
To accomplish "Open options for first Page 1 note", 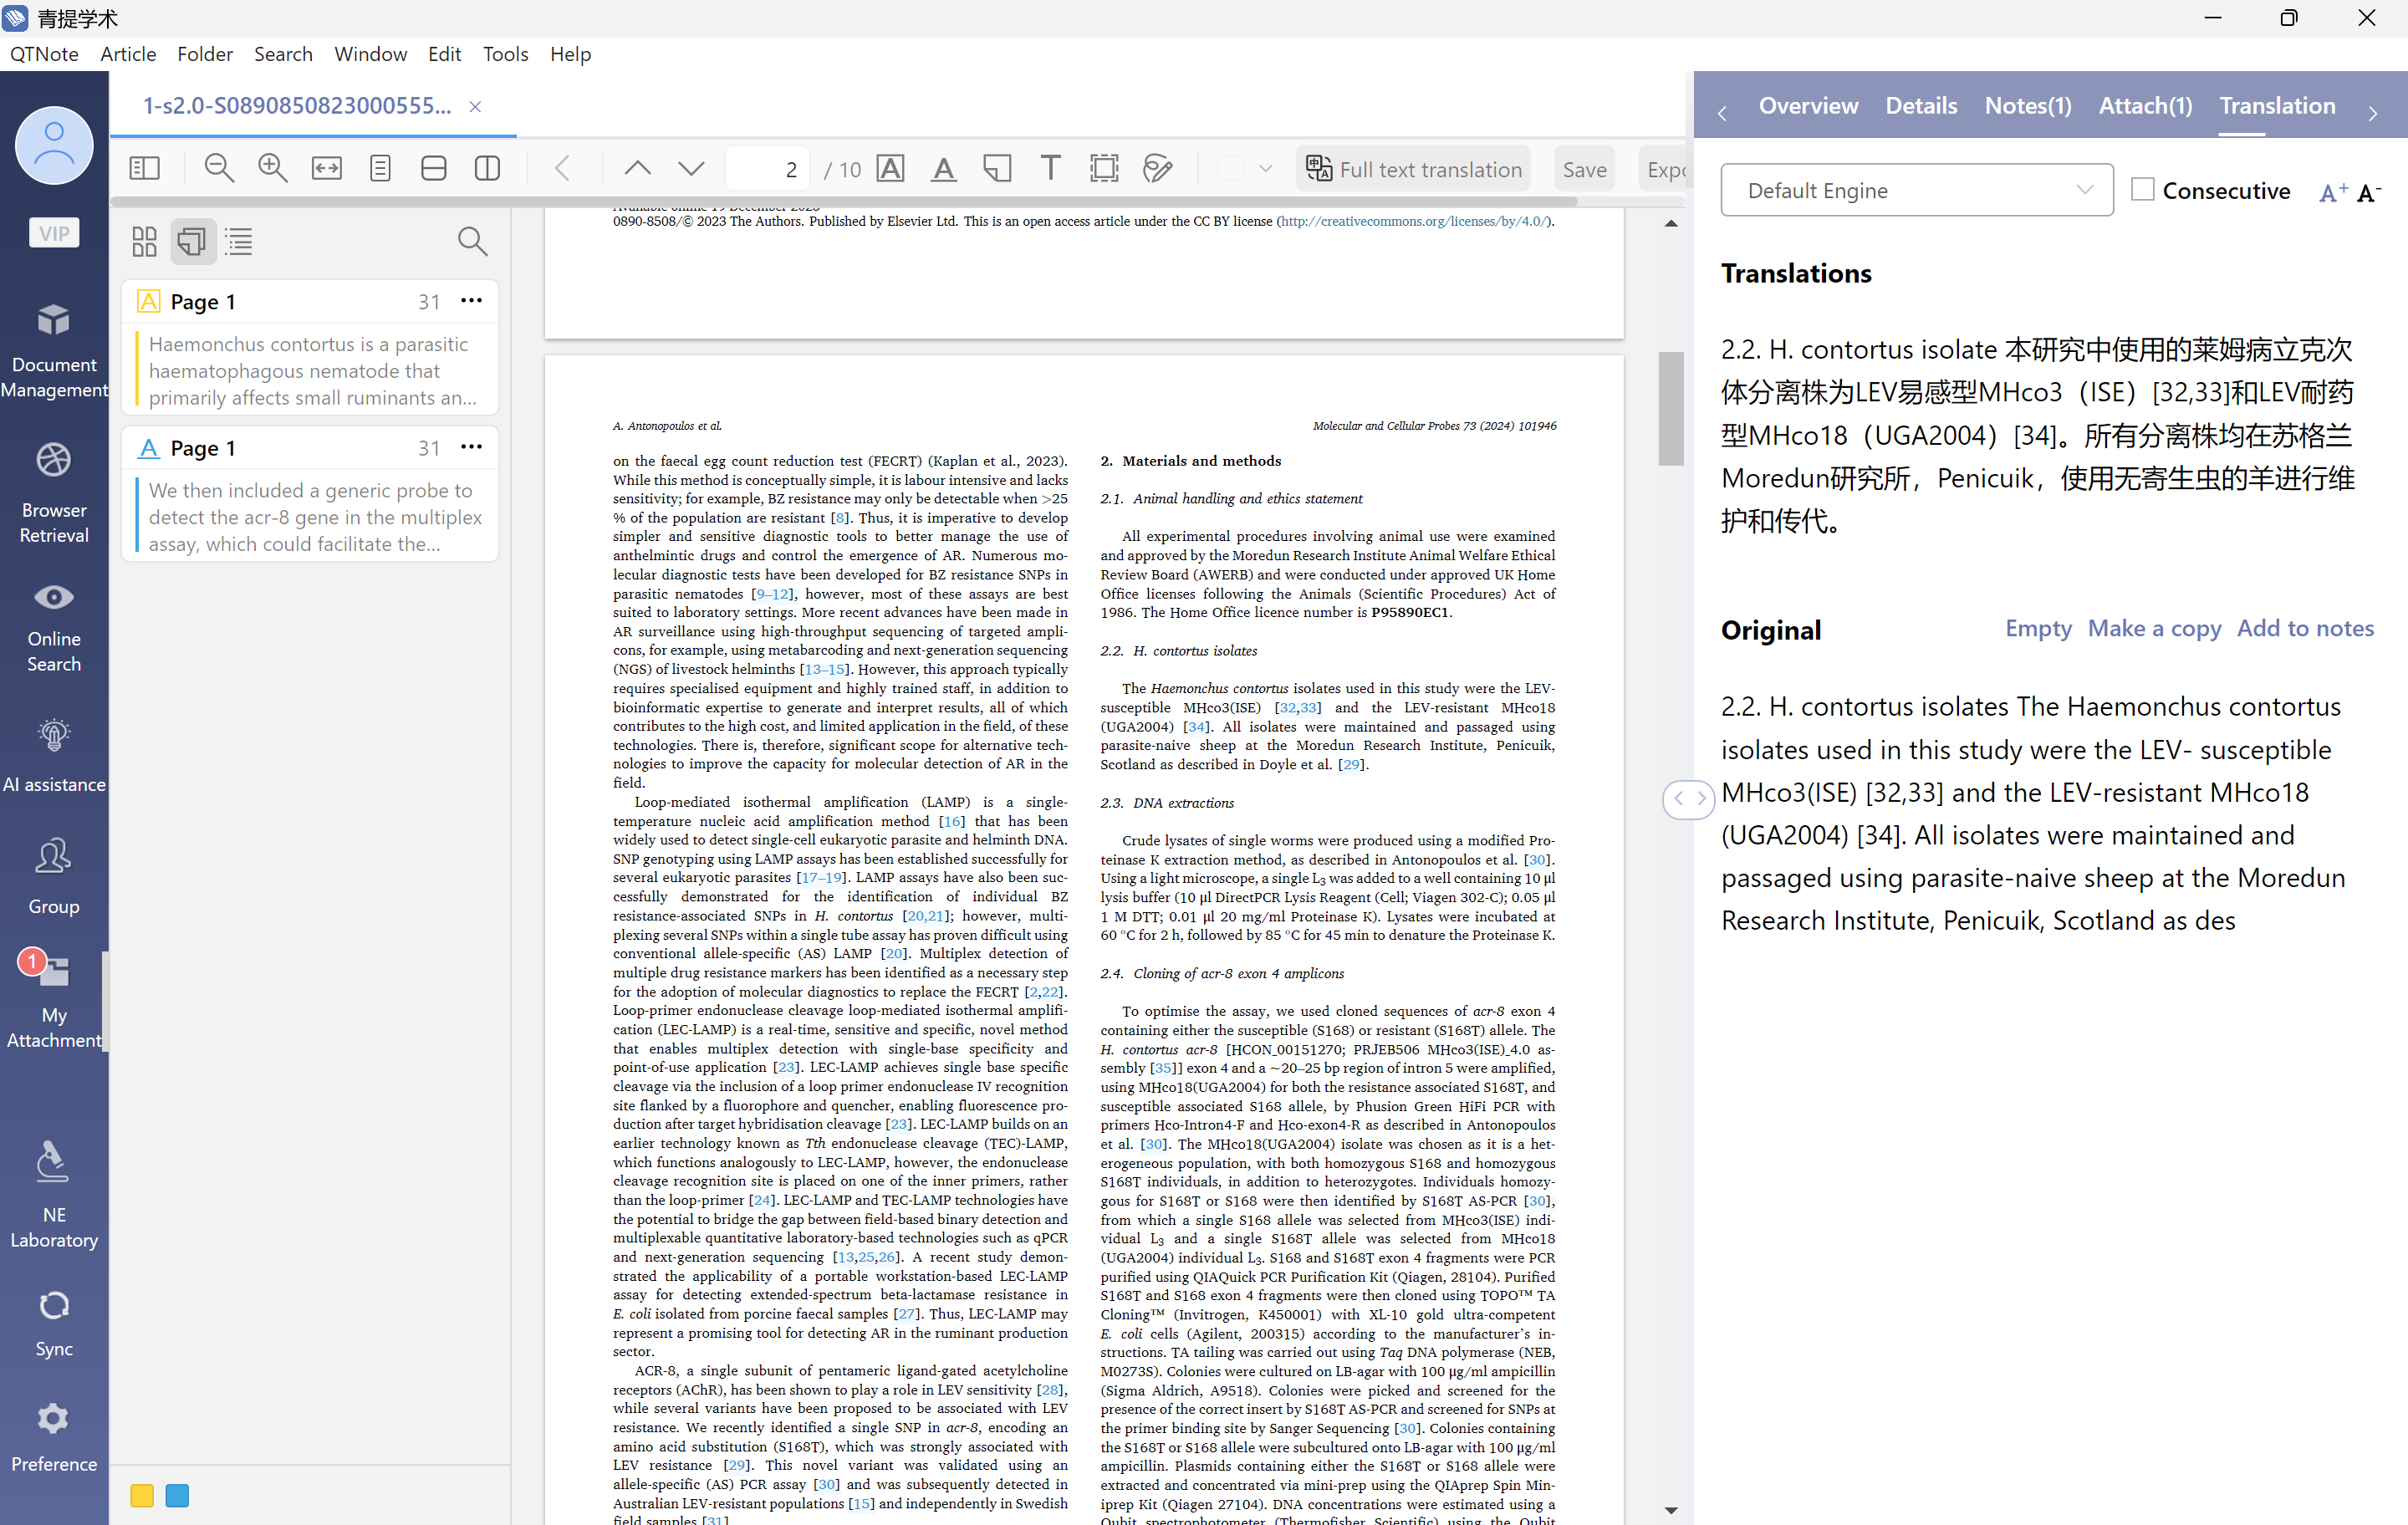I will 471,301.
